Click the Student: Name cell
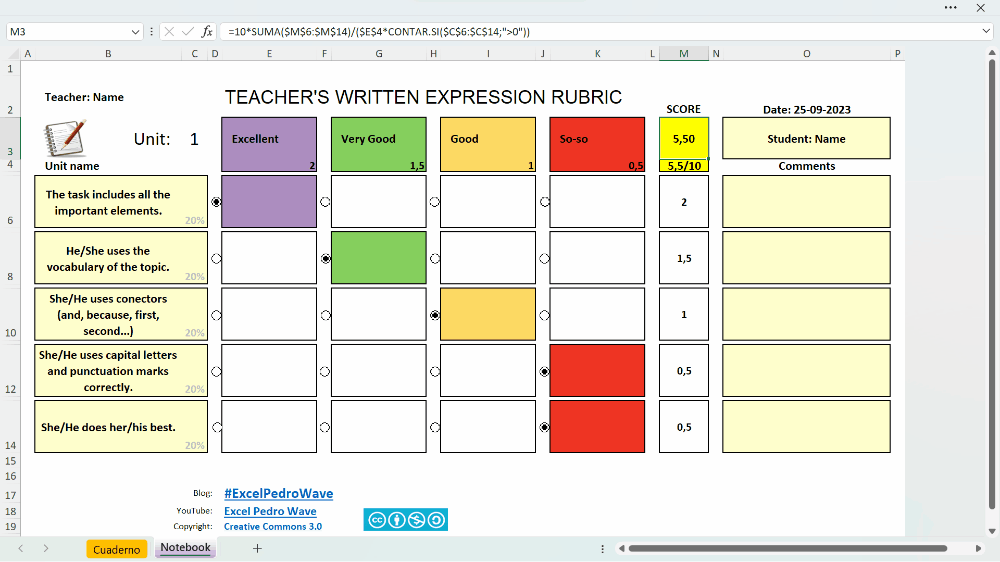The image size is (1000, 562). click(x=806, y=138)
